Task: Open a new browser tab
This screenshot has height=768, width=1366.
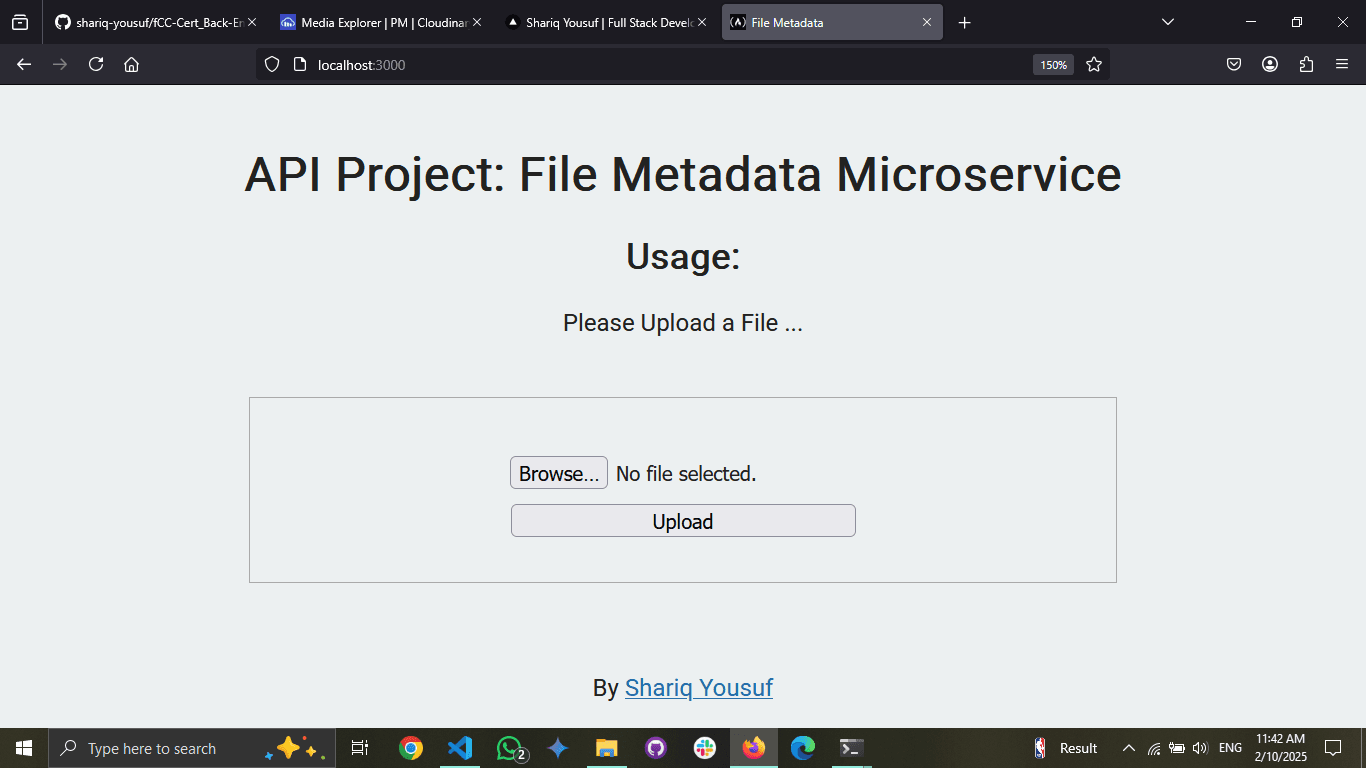Action: pyautogui.click(x=964, y=21)
